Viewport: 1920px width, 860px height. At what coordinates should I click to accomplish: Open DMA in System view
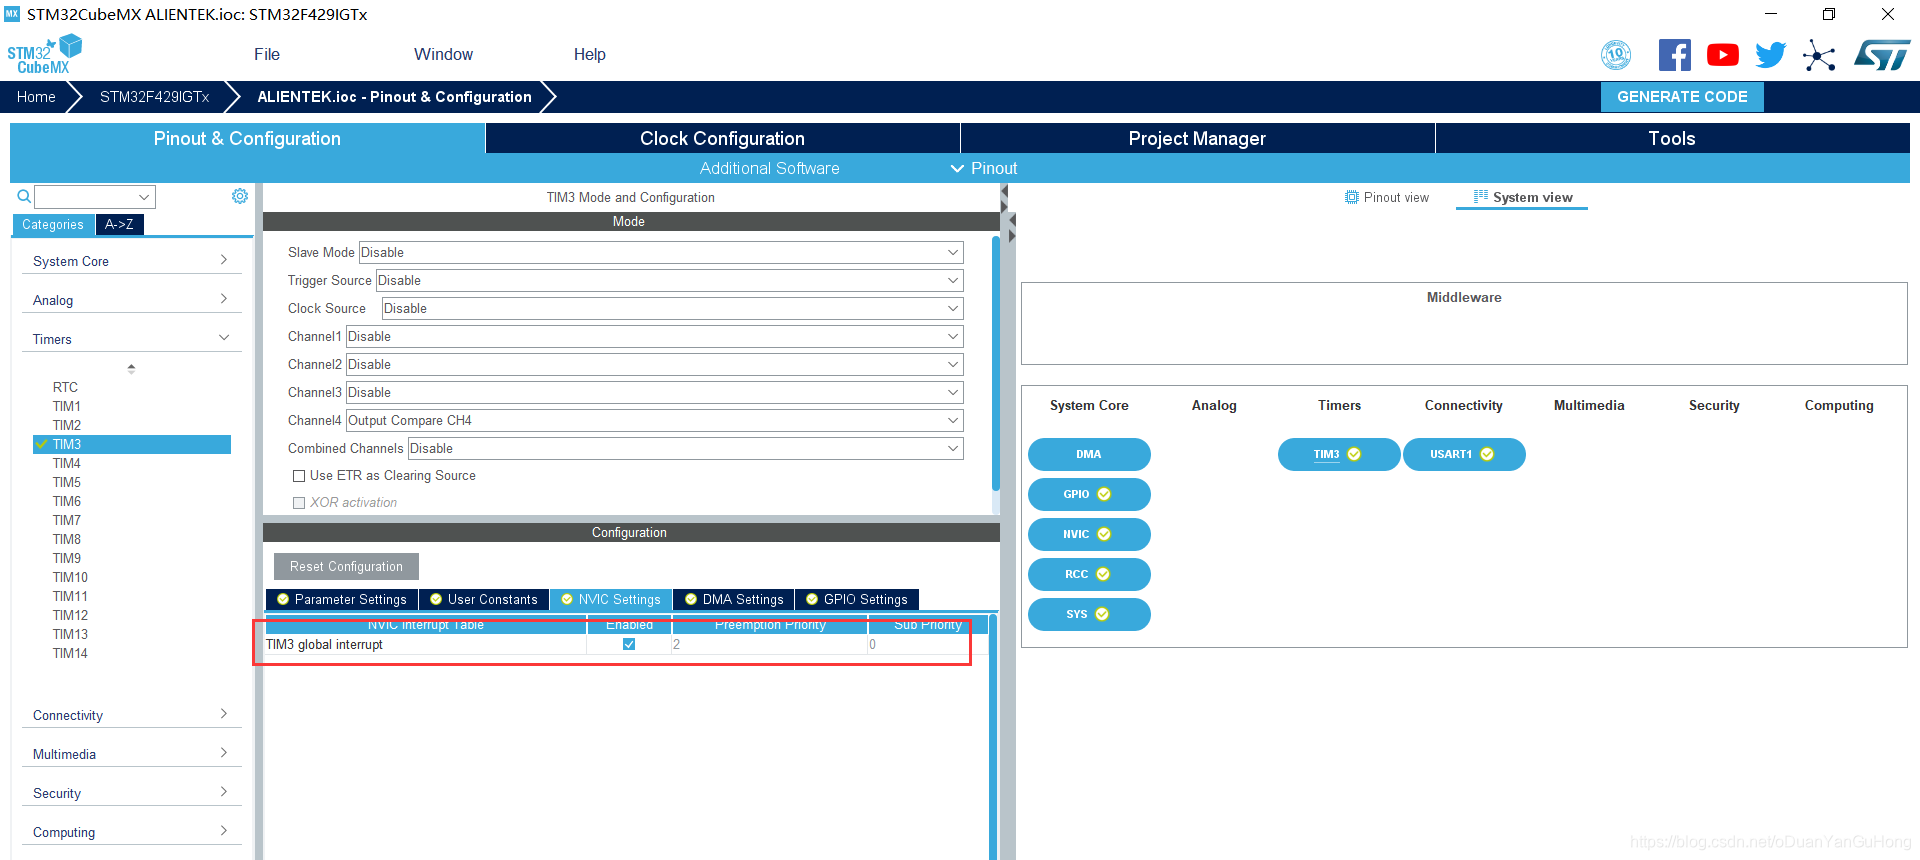pos(1089,454)
